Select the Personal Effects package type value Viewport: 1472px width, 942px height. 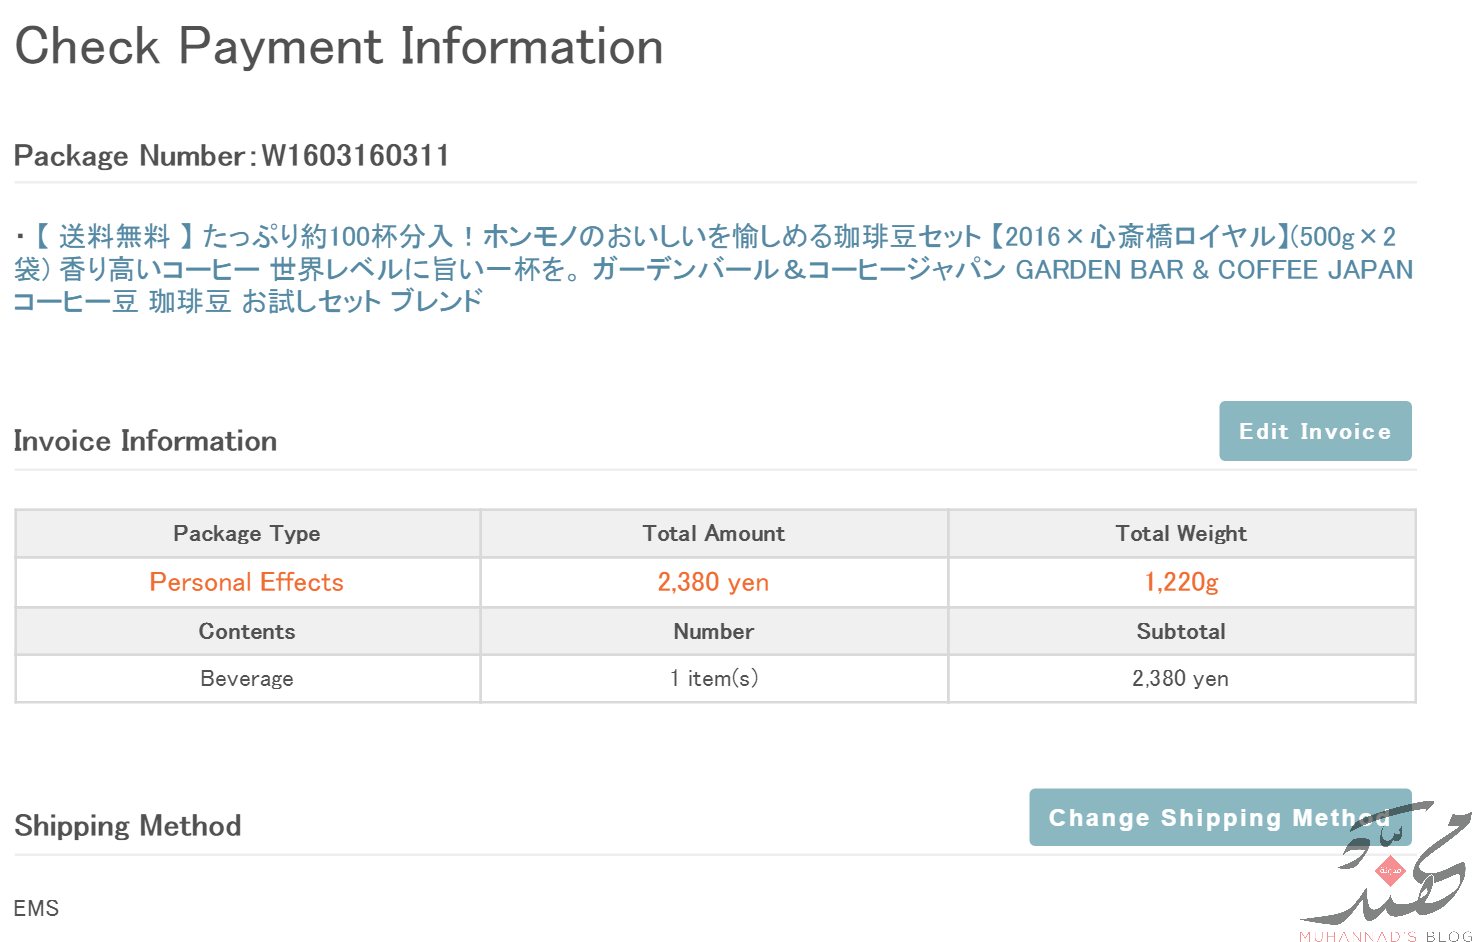pyautogui.click(x=247, y=582)
